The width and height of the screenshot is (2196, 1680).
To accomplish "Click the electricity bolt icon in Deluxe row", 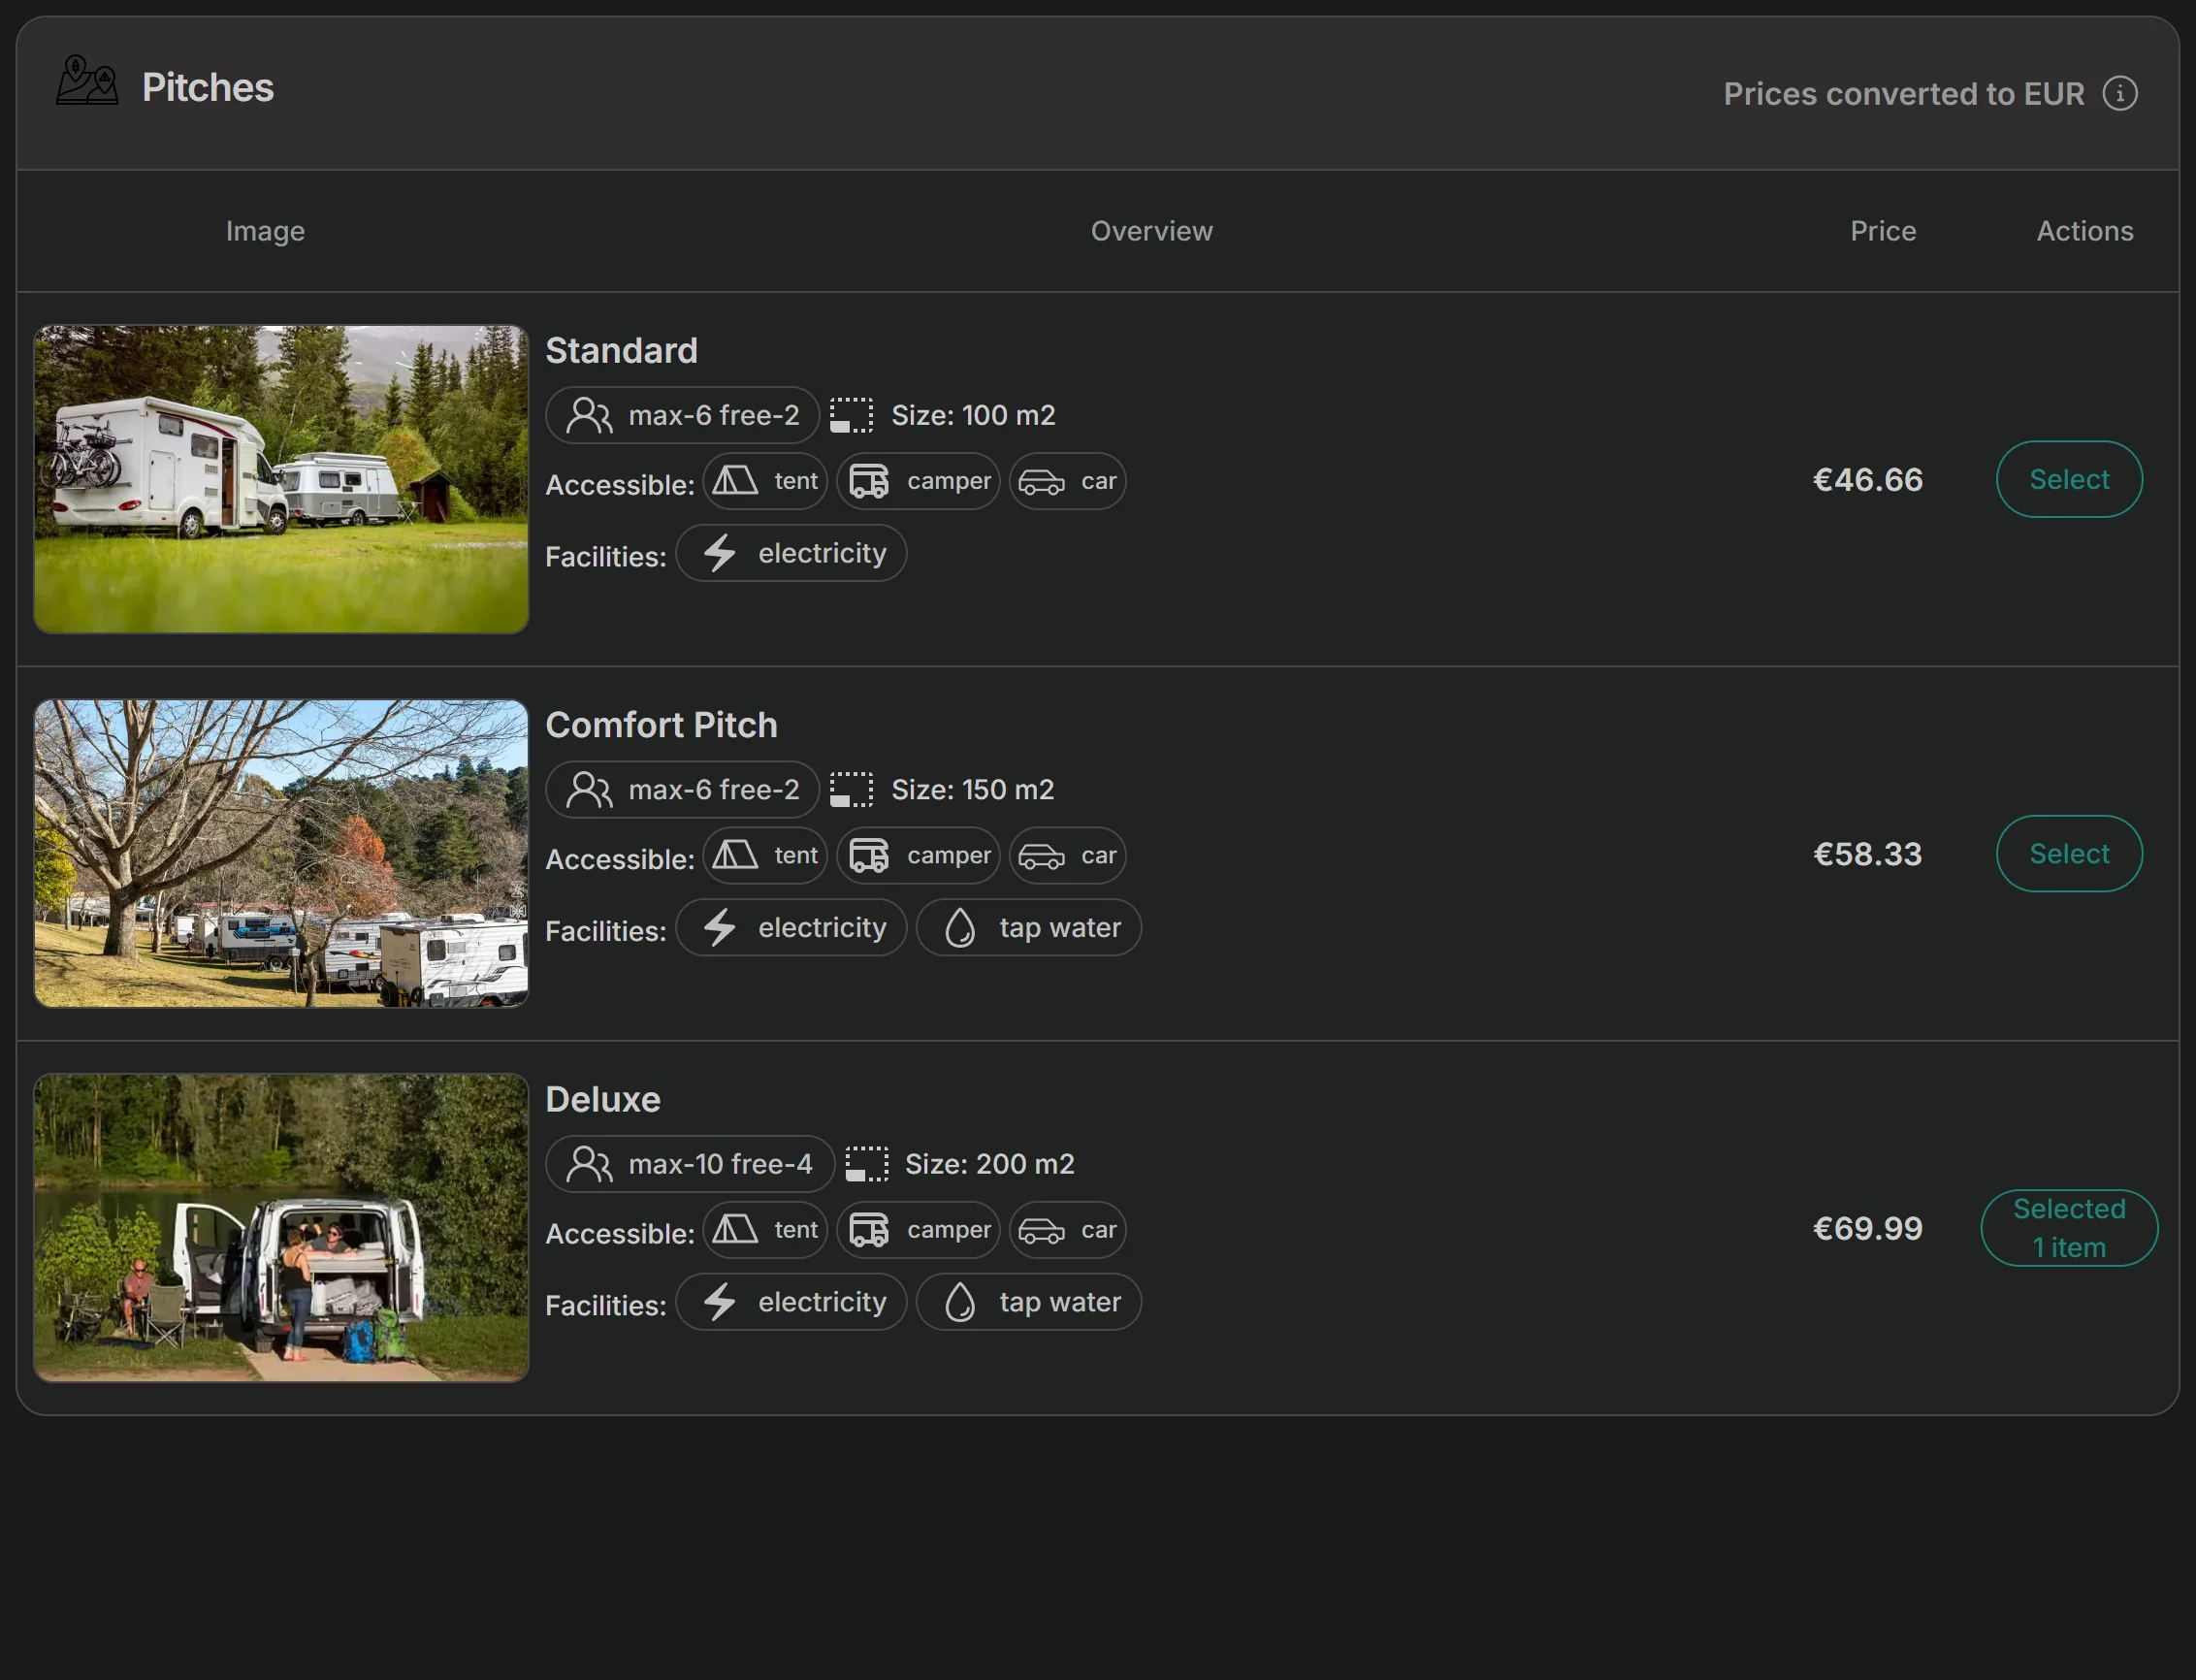I will [x=719, y=1302].
